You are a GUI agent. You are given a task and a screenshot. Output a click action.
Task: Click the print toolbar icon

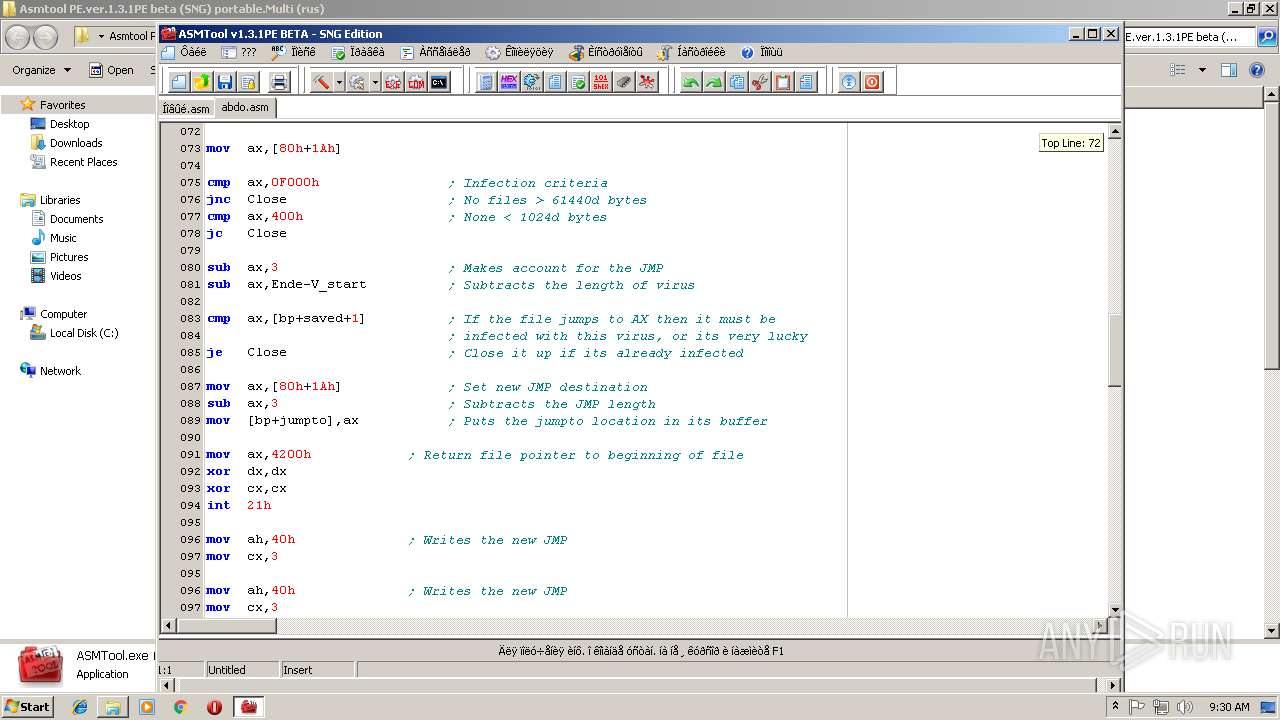pos(279,82)
